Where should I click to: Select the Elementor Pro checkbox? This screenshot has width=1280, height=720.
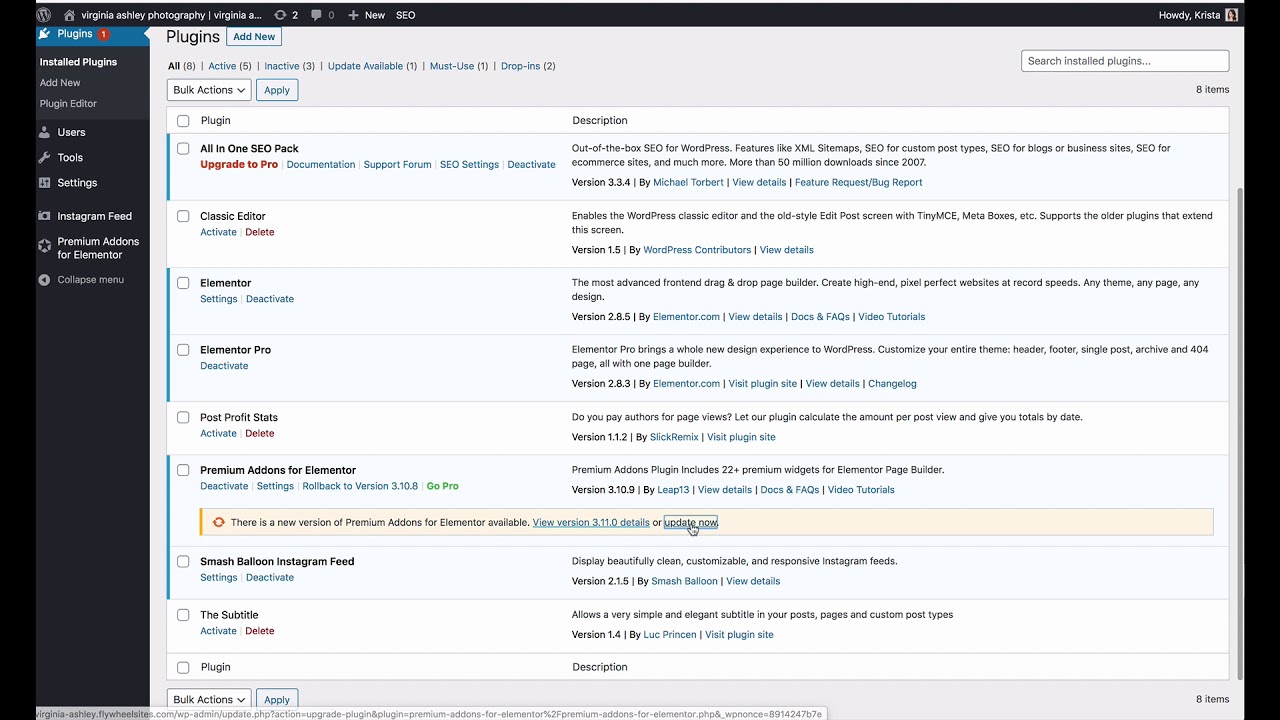[x=183, y=350]
